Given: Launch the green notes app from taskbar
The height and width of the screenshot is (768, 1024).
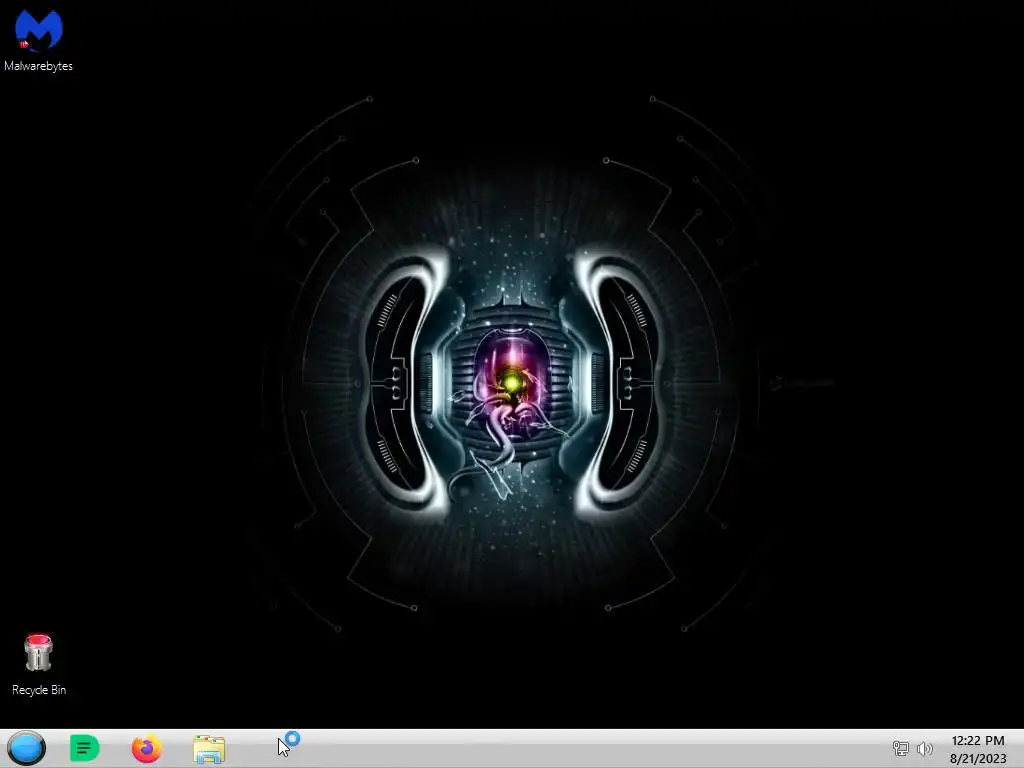Looking at the screenshot, I should pyautogui.click(x=84, y=748).
